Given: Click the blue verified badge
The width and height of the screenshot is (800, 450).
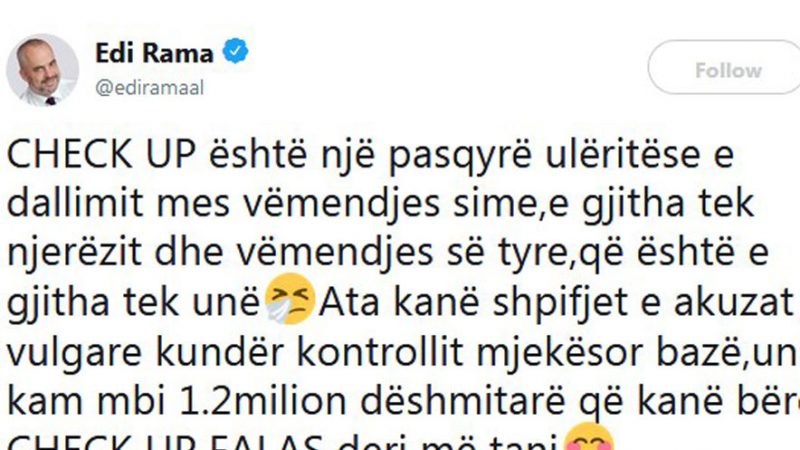Looking at the screenshot, I should (x=235, y=52).
